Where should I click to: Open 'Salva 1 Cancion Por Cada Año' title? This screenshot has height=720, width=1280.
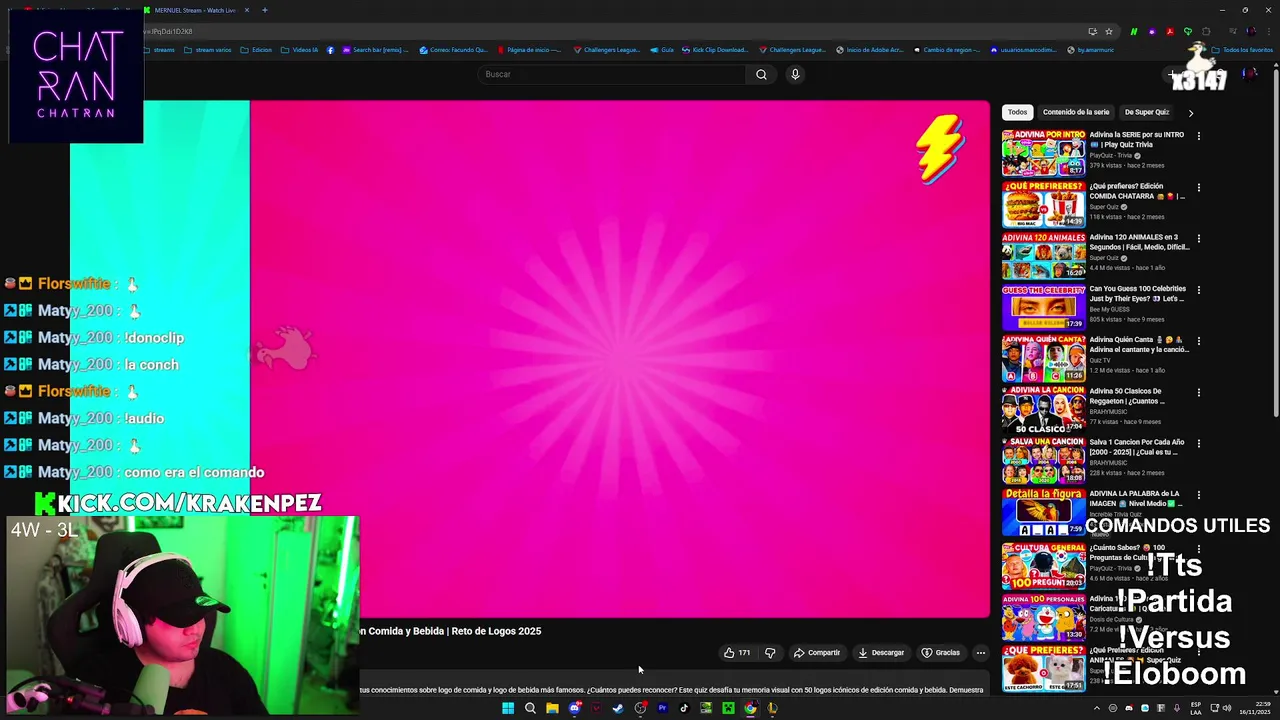(x=1137, y=447)
